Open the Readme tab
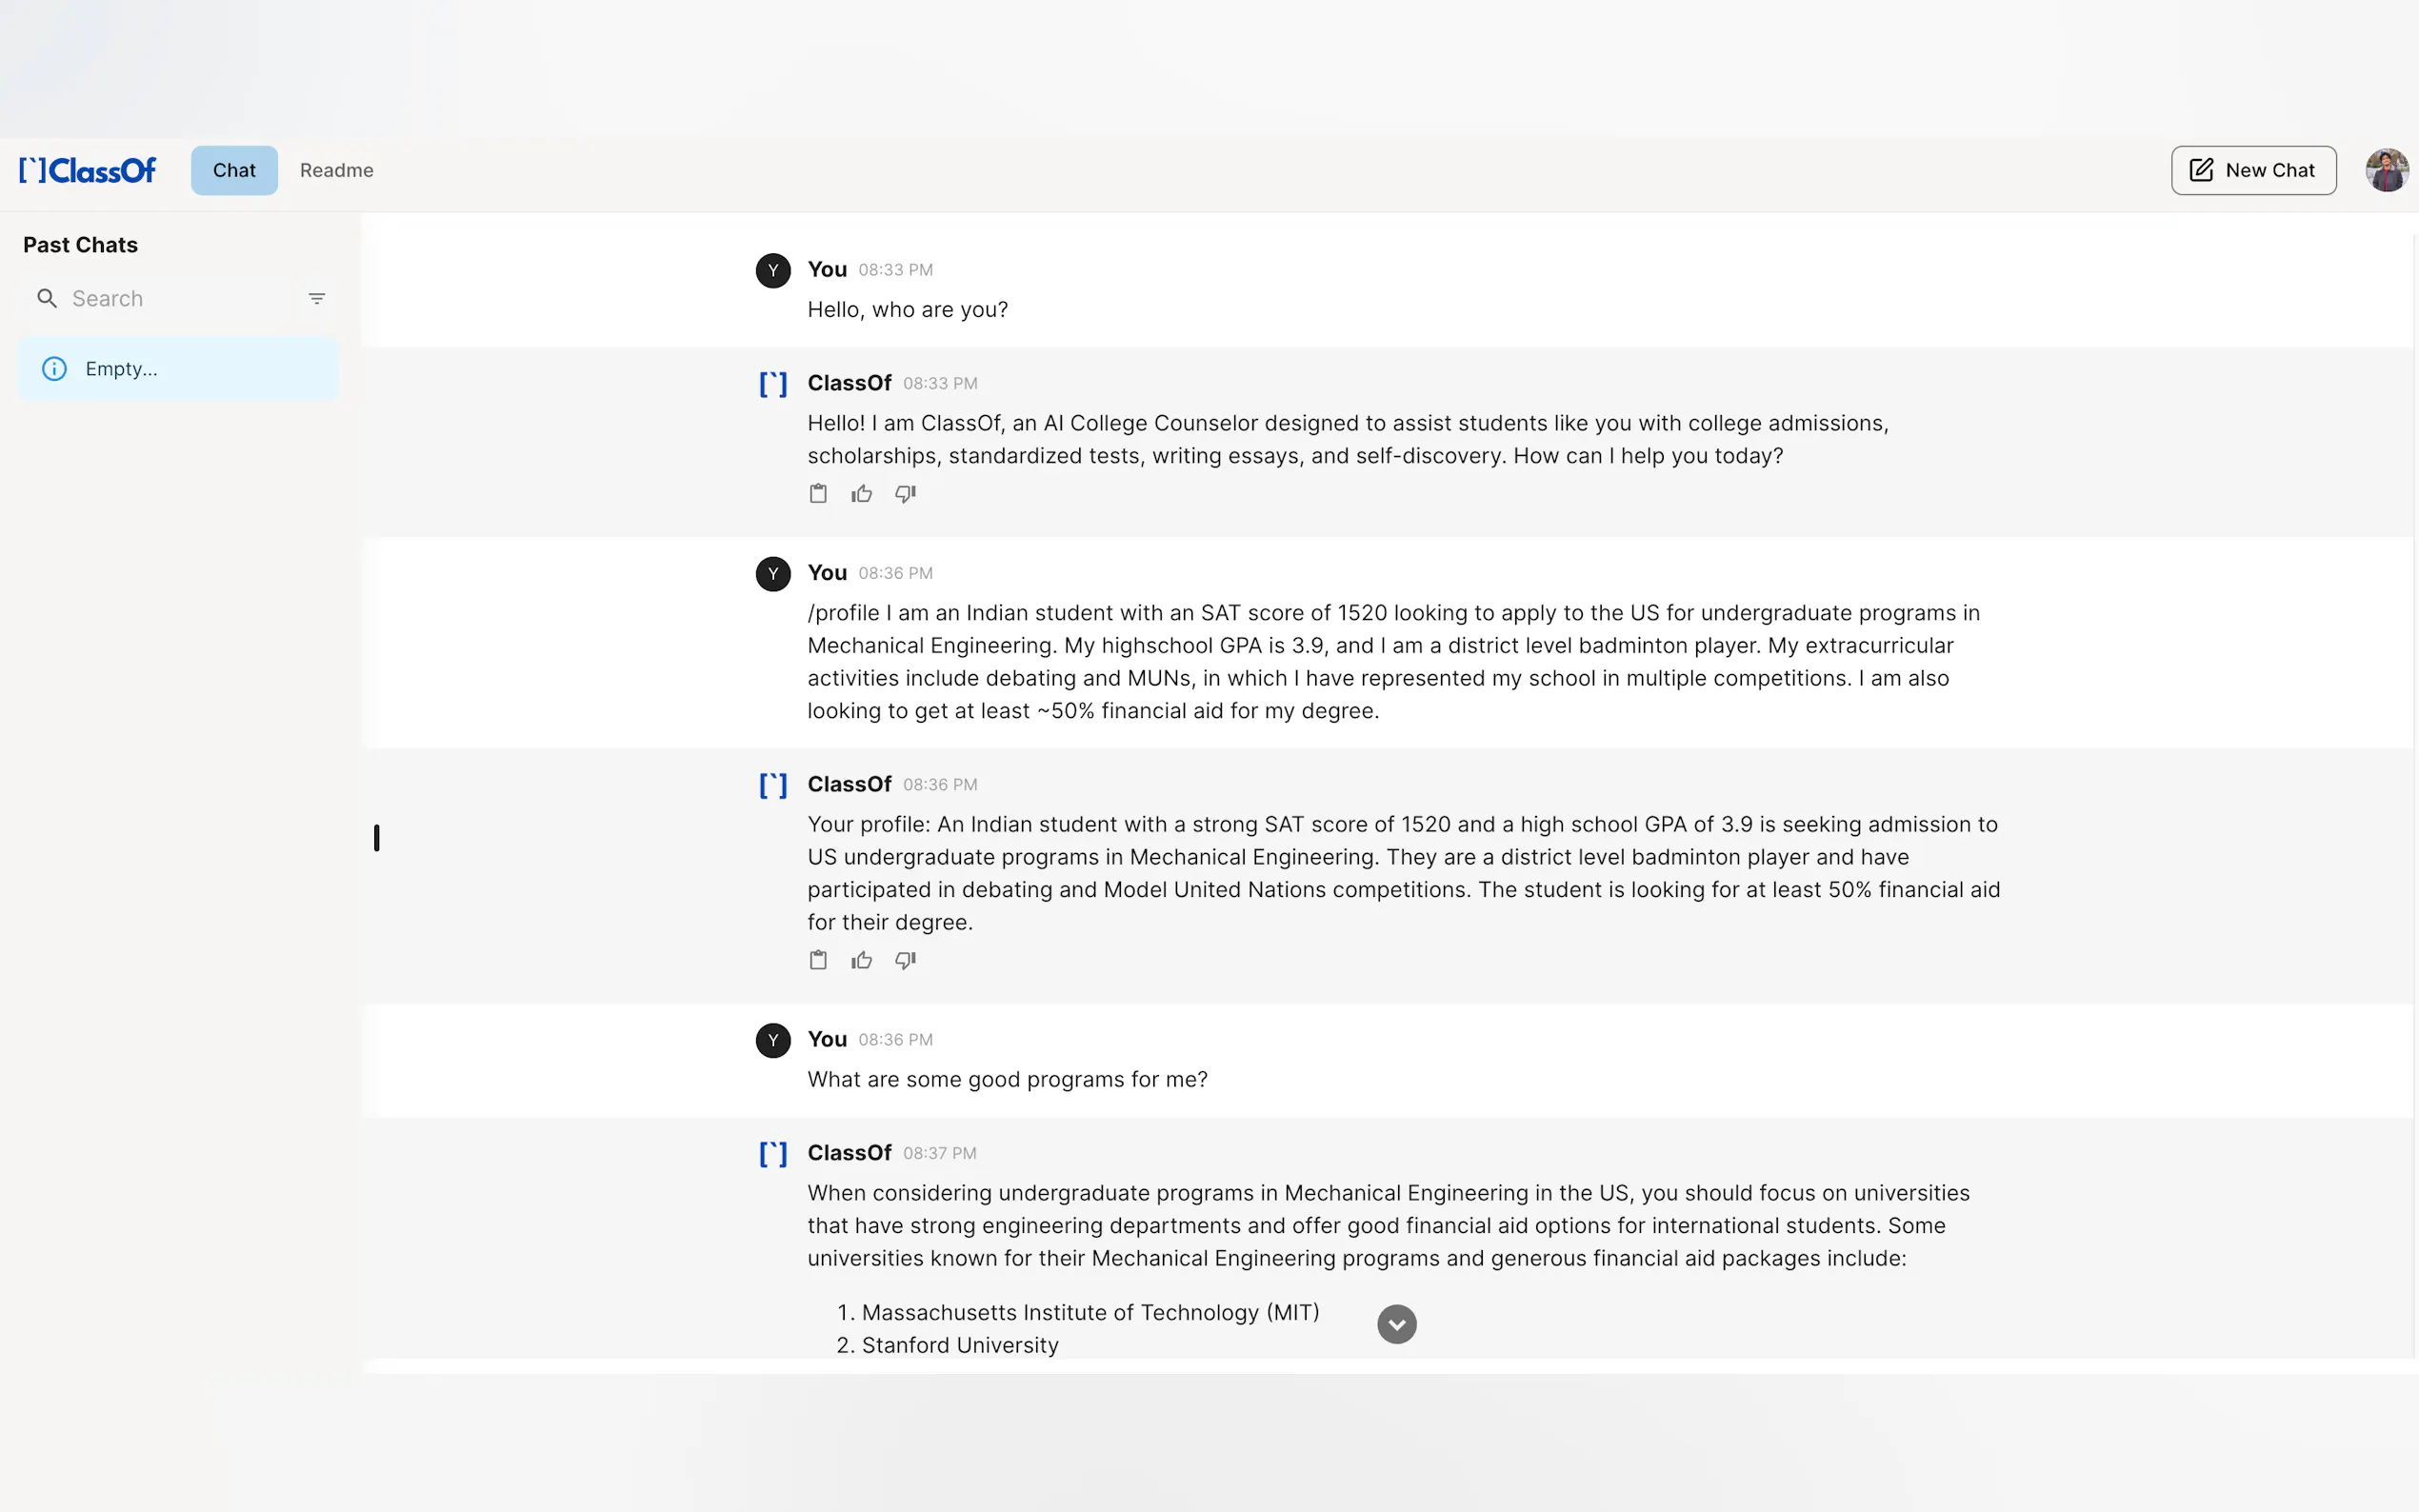 [x=336, y=171]
